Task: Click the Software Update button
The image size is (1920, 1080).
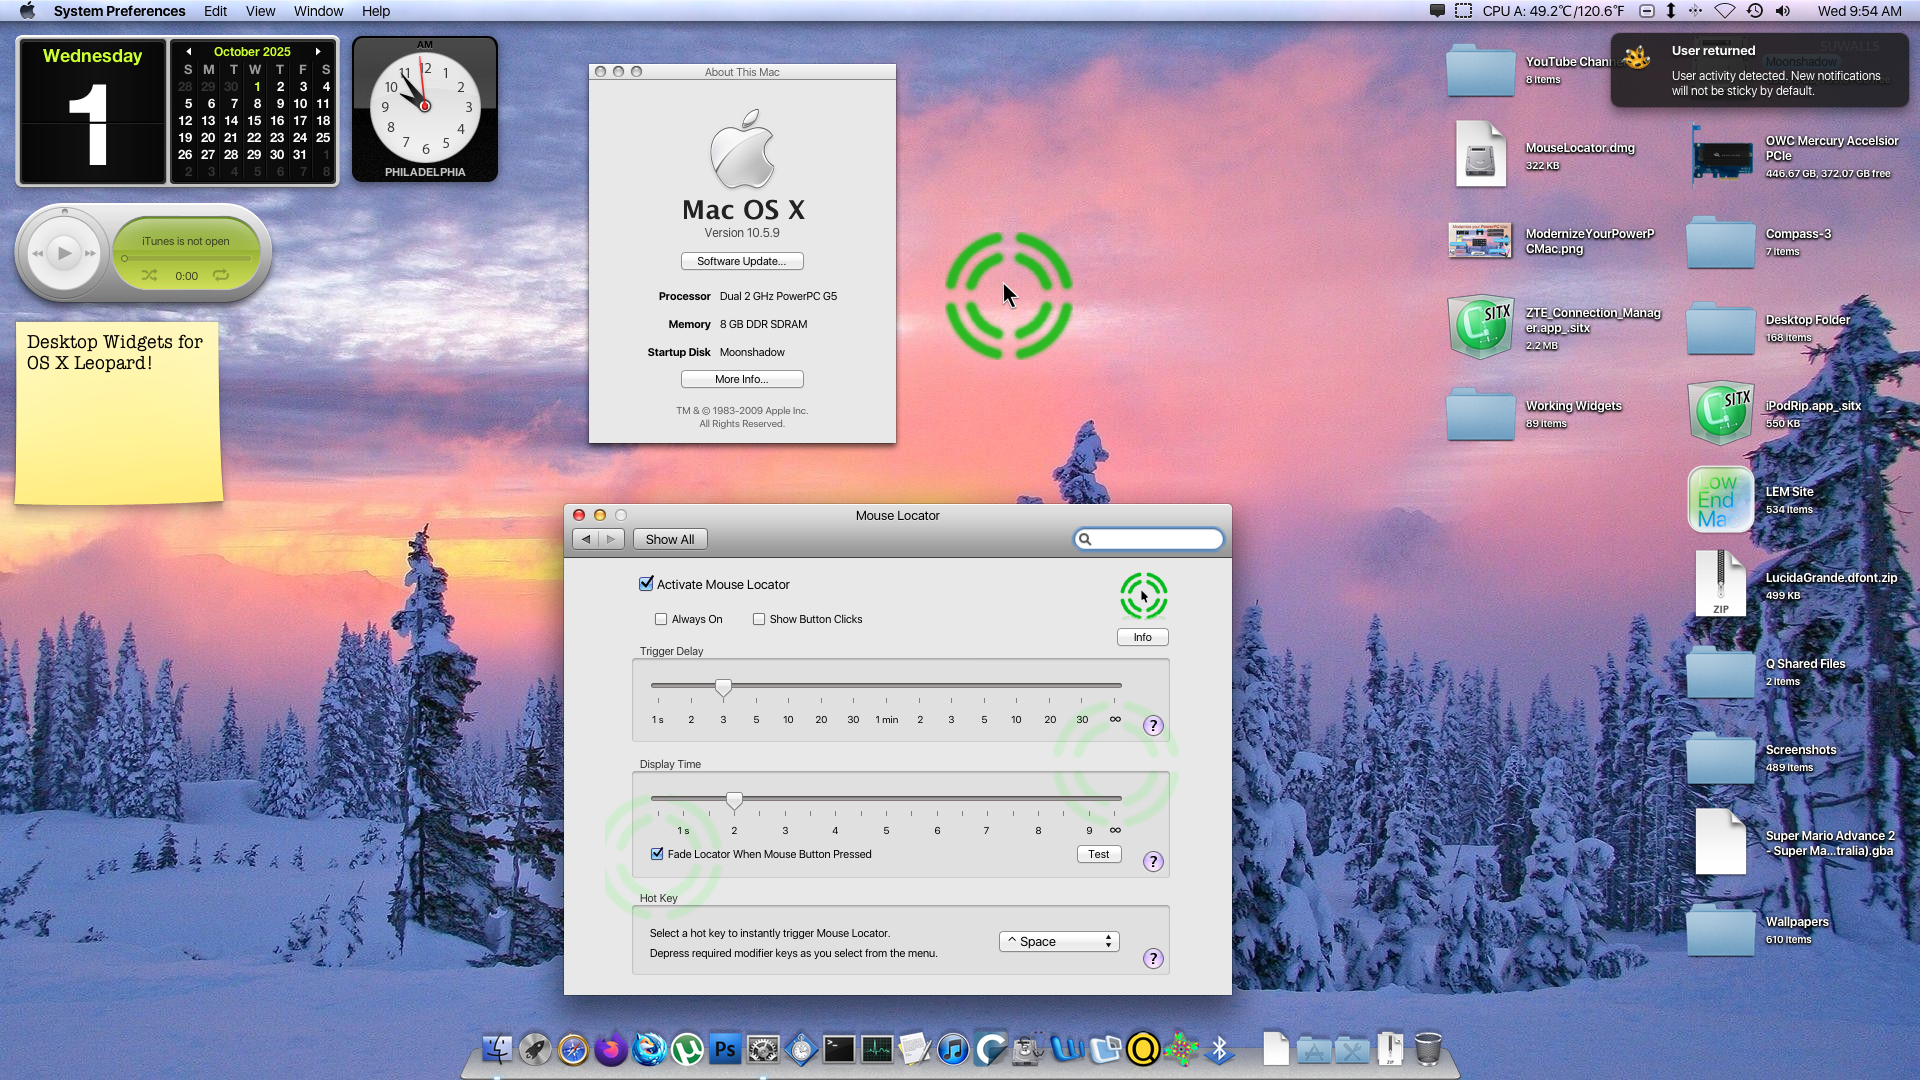Action: [741, 261]
